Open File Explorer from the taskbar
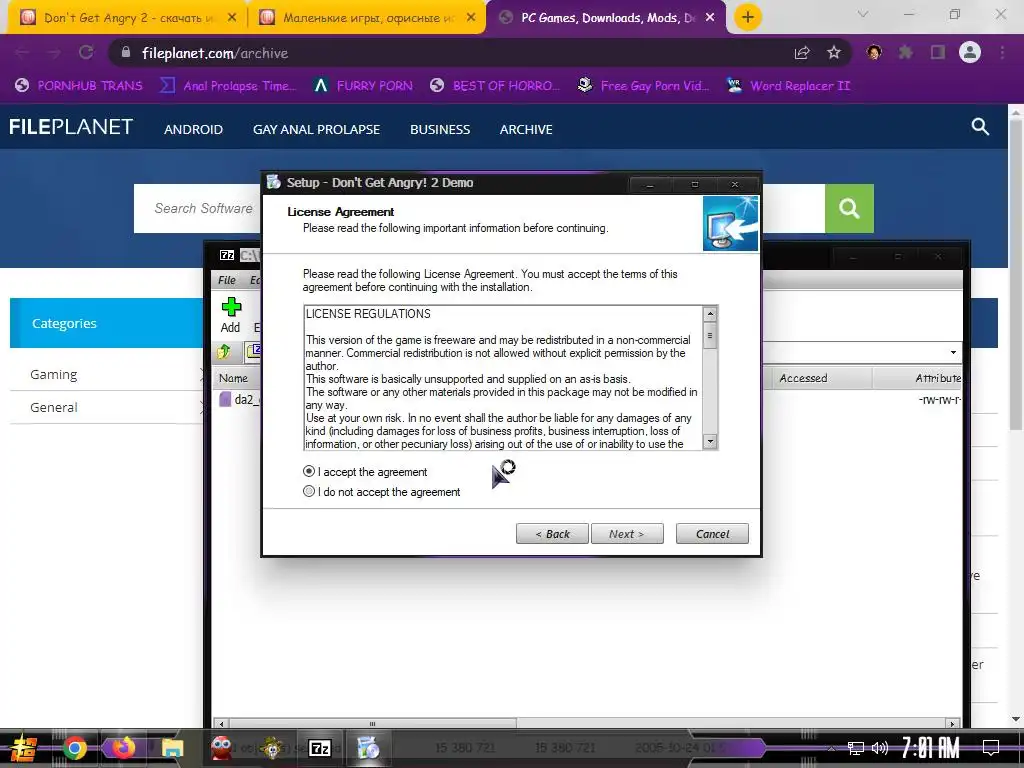The image size is (1024, 768). tap(172, 748)
